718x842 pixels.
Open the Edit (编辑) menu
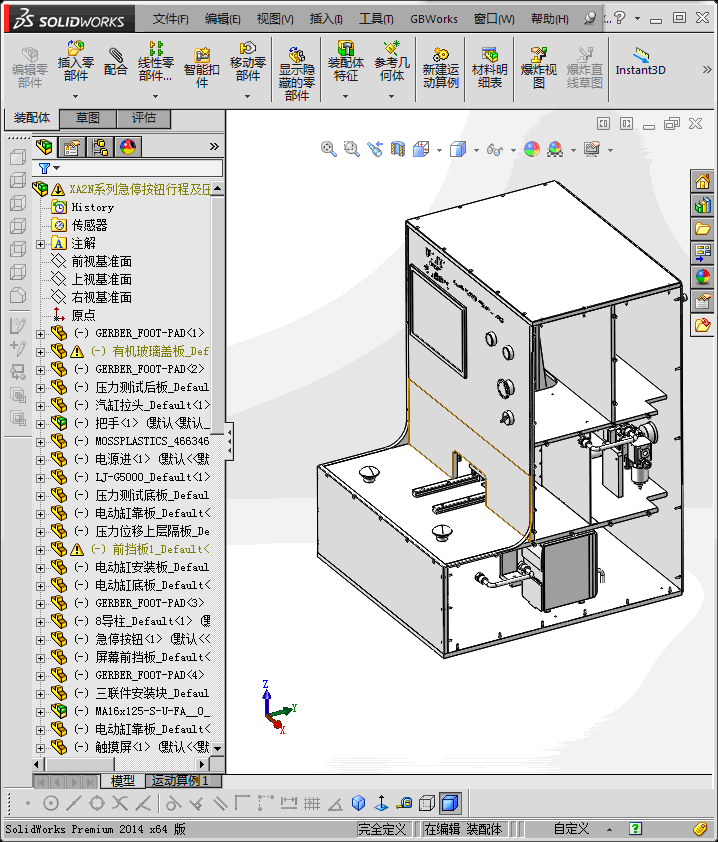click(222, 19)
